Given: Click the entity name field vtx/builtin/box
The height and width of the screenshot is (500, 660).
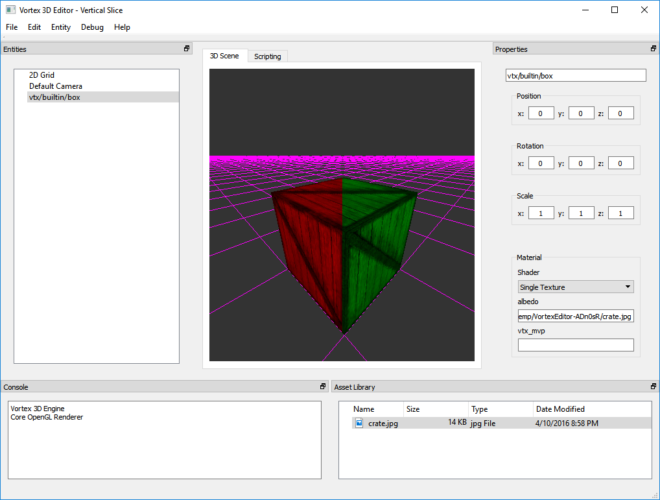Looking at the screenshot, I should [575, 76].
